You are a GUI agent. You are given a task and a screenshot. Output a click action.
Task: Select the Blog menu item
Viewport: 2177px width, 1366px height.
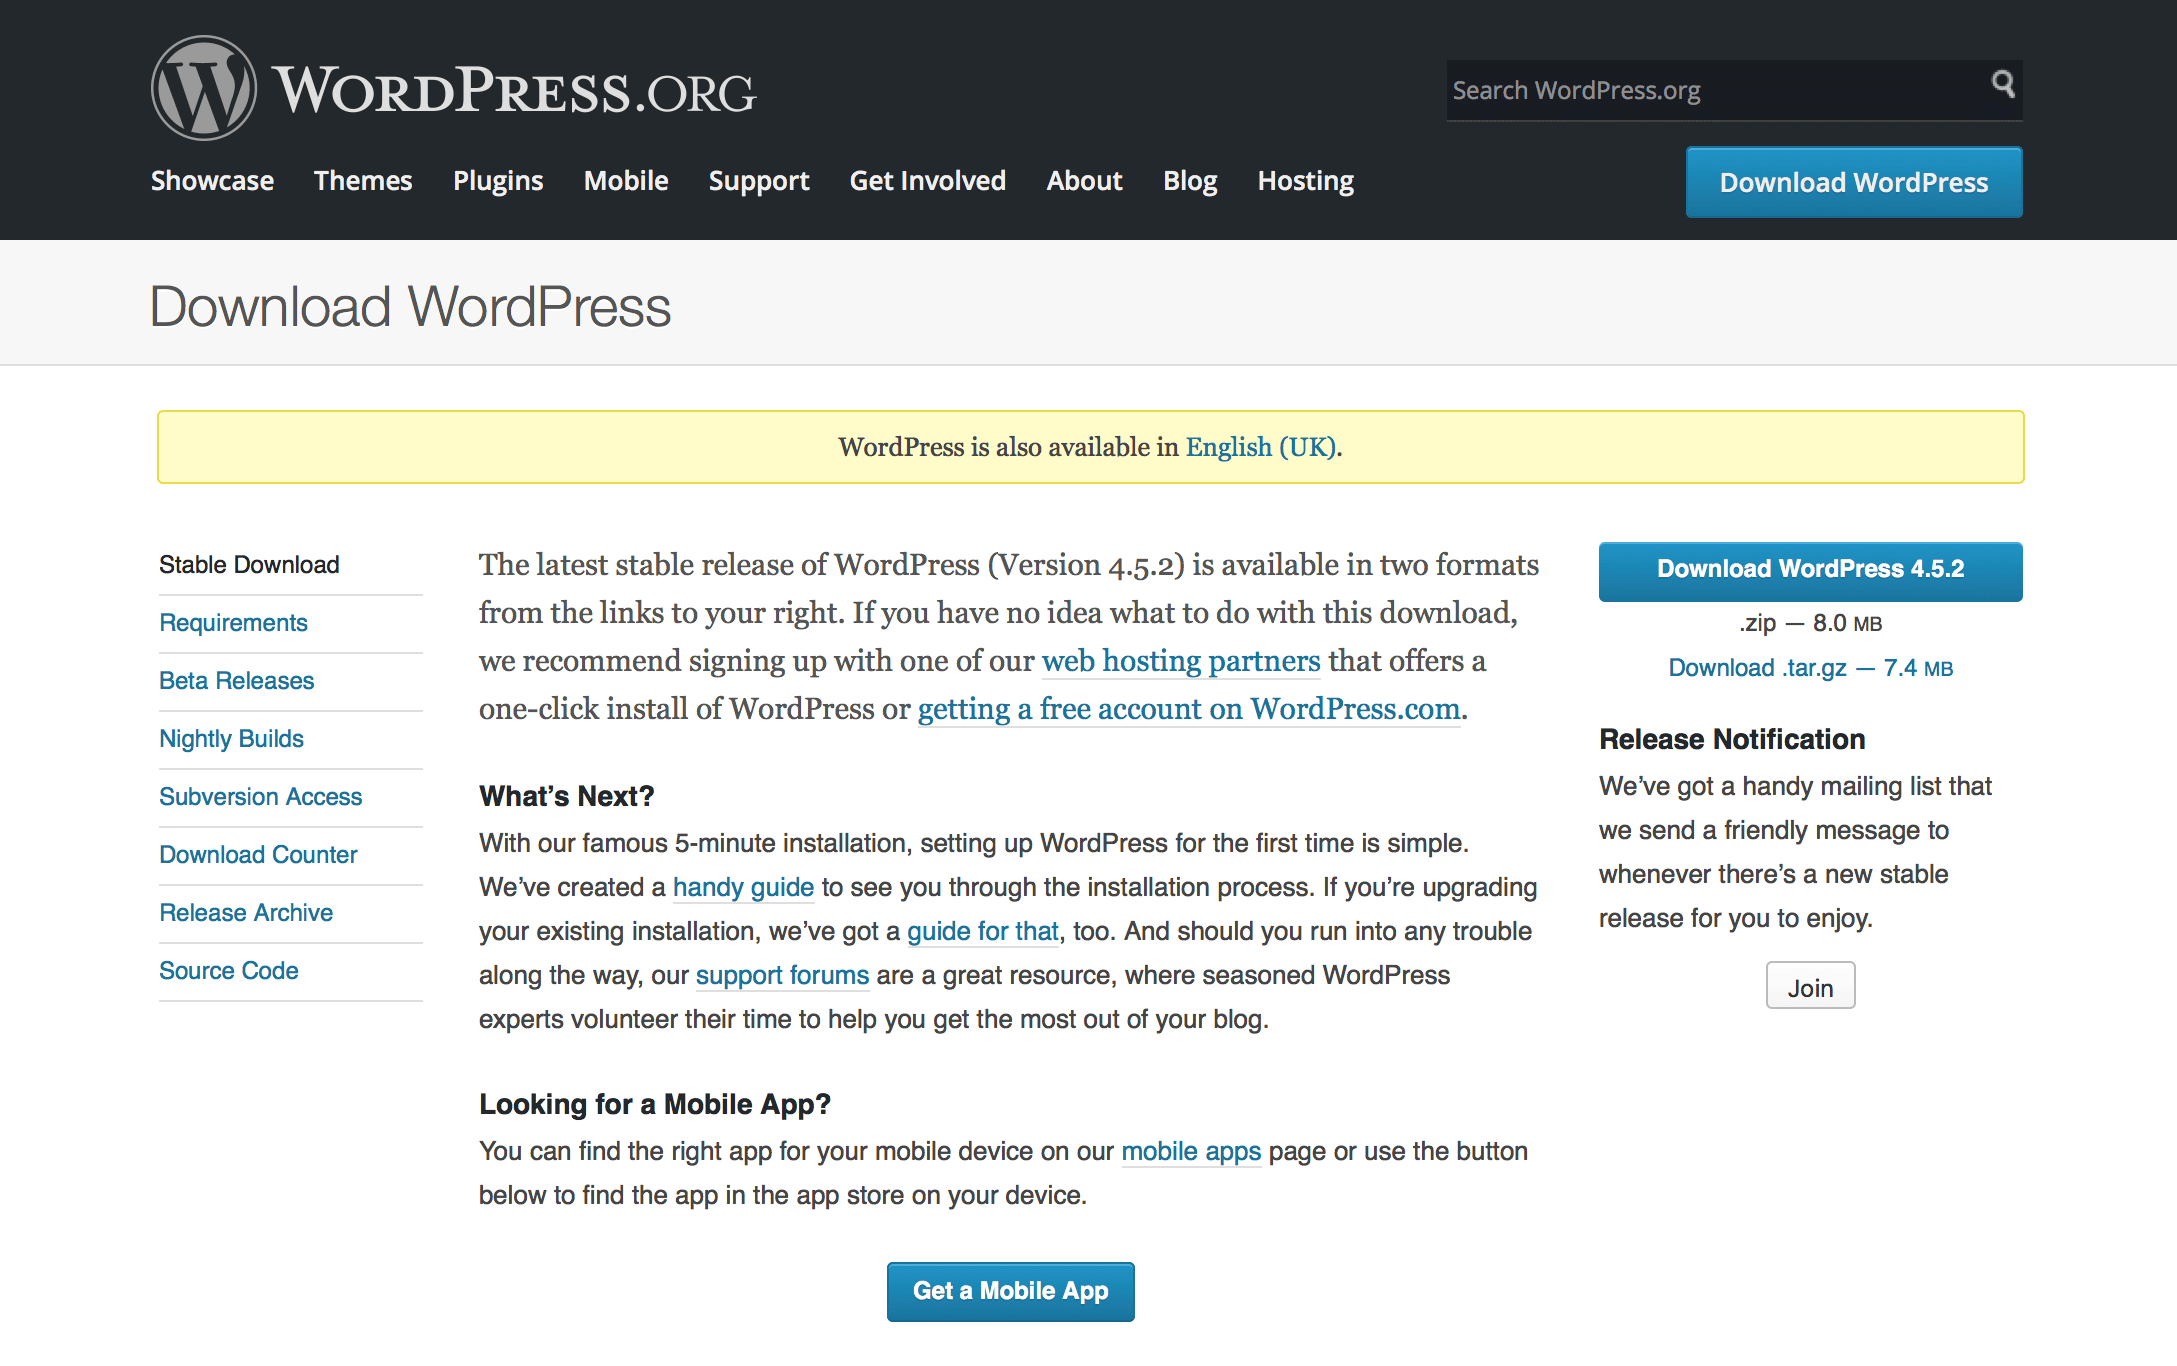coord(1191,179)
